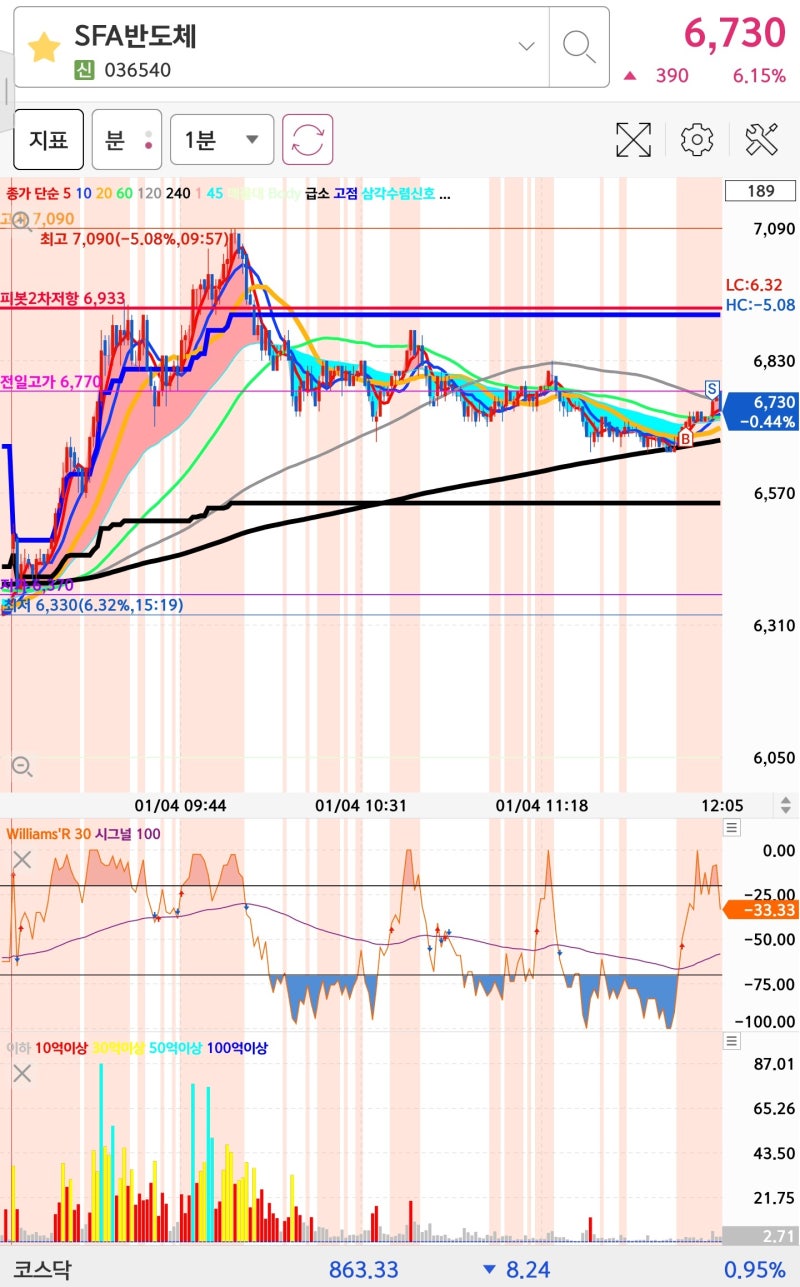This screenshot has height=1287, width=800.
Task: Open the Williams'R panel menu icon
Action: 732,827
